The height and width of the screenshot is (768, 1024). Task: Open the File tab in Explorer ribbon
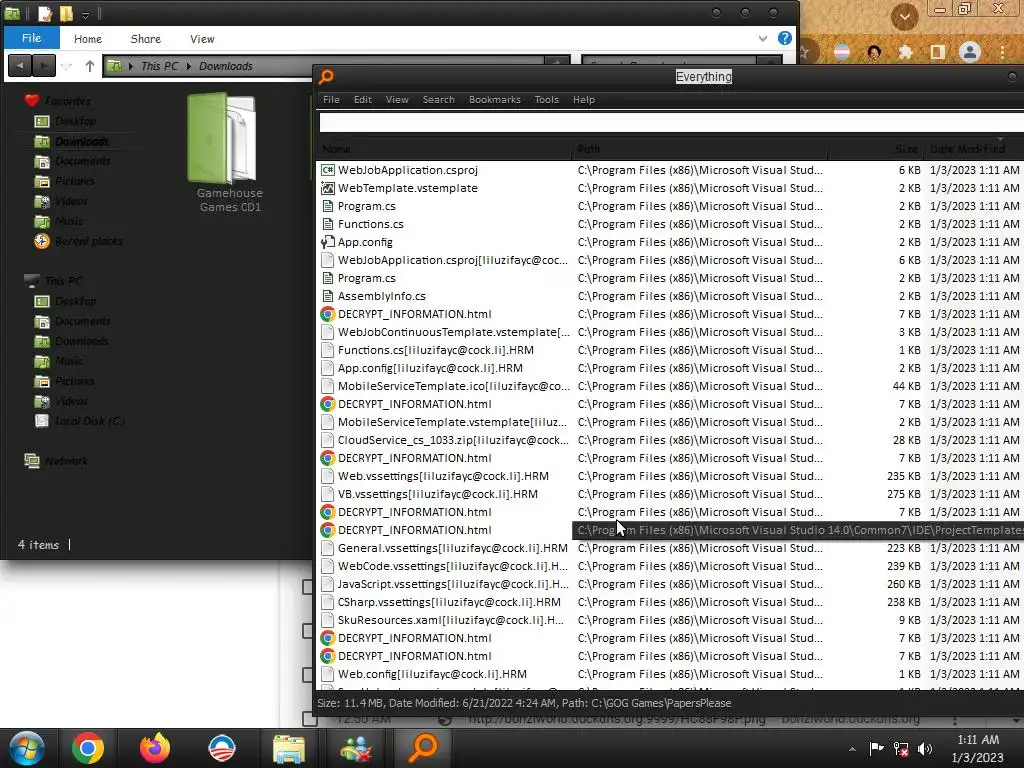point(31,38)
